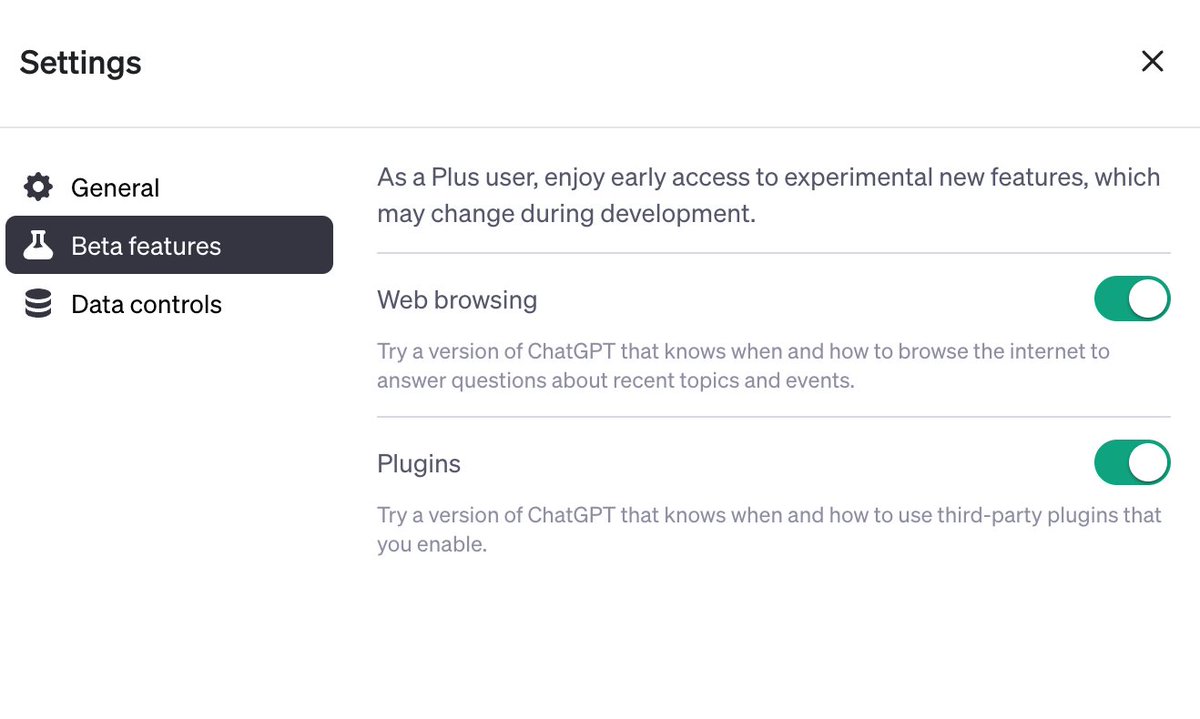
Task: Click the Plus user early access paragraph
Action: coord(768,196)
